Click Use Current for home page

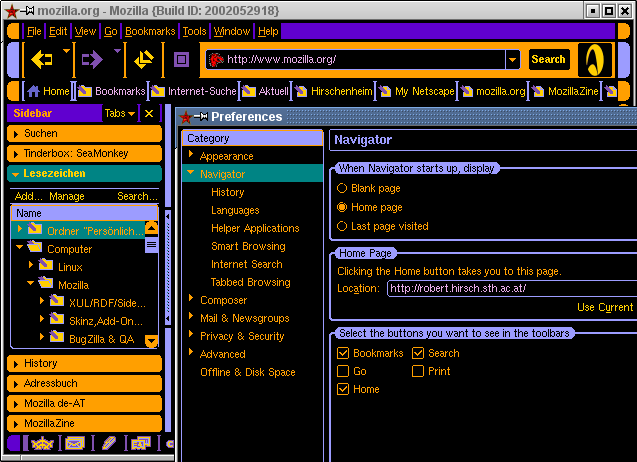[605, 307]
